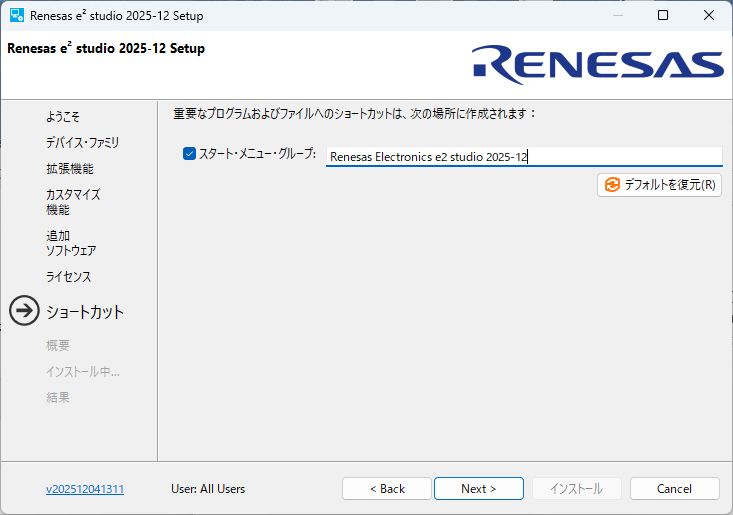Close the Renesas e² studio Setup window

pos(709,16)
